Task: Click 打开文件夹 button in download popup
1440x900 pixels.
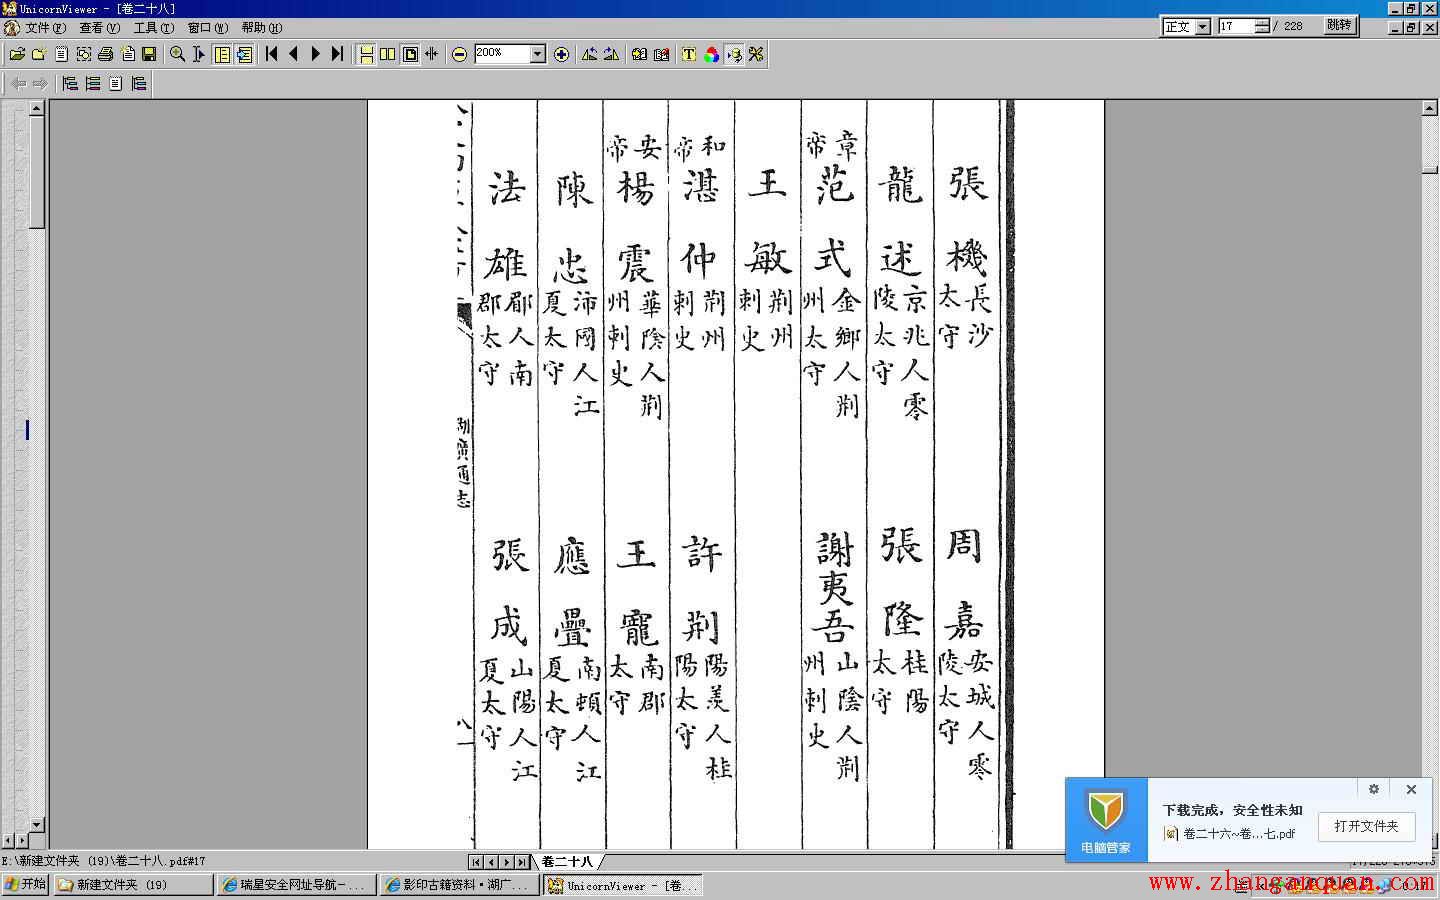Action: (x=1366, y=826)
